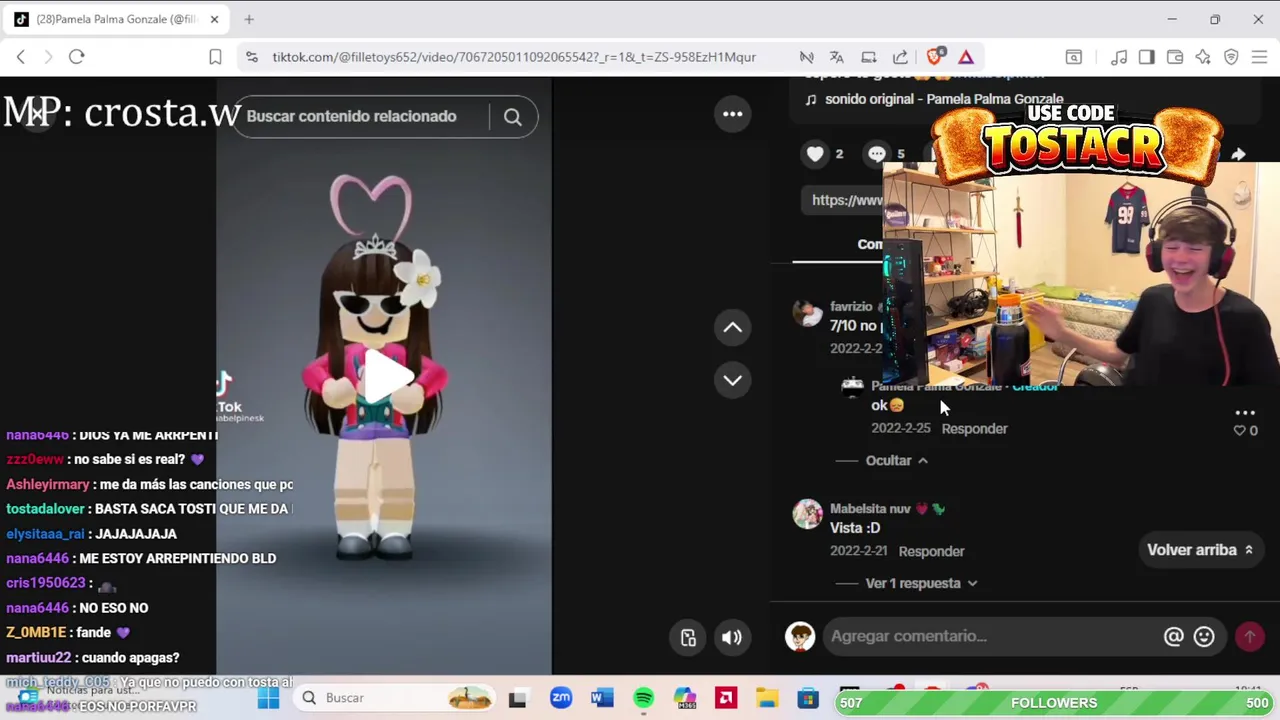Open Copilot M365 from the taskbar
The width and height of the screenshot is (1280, 720).
(684, 698)
